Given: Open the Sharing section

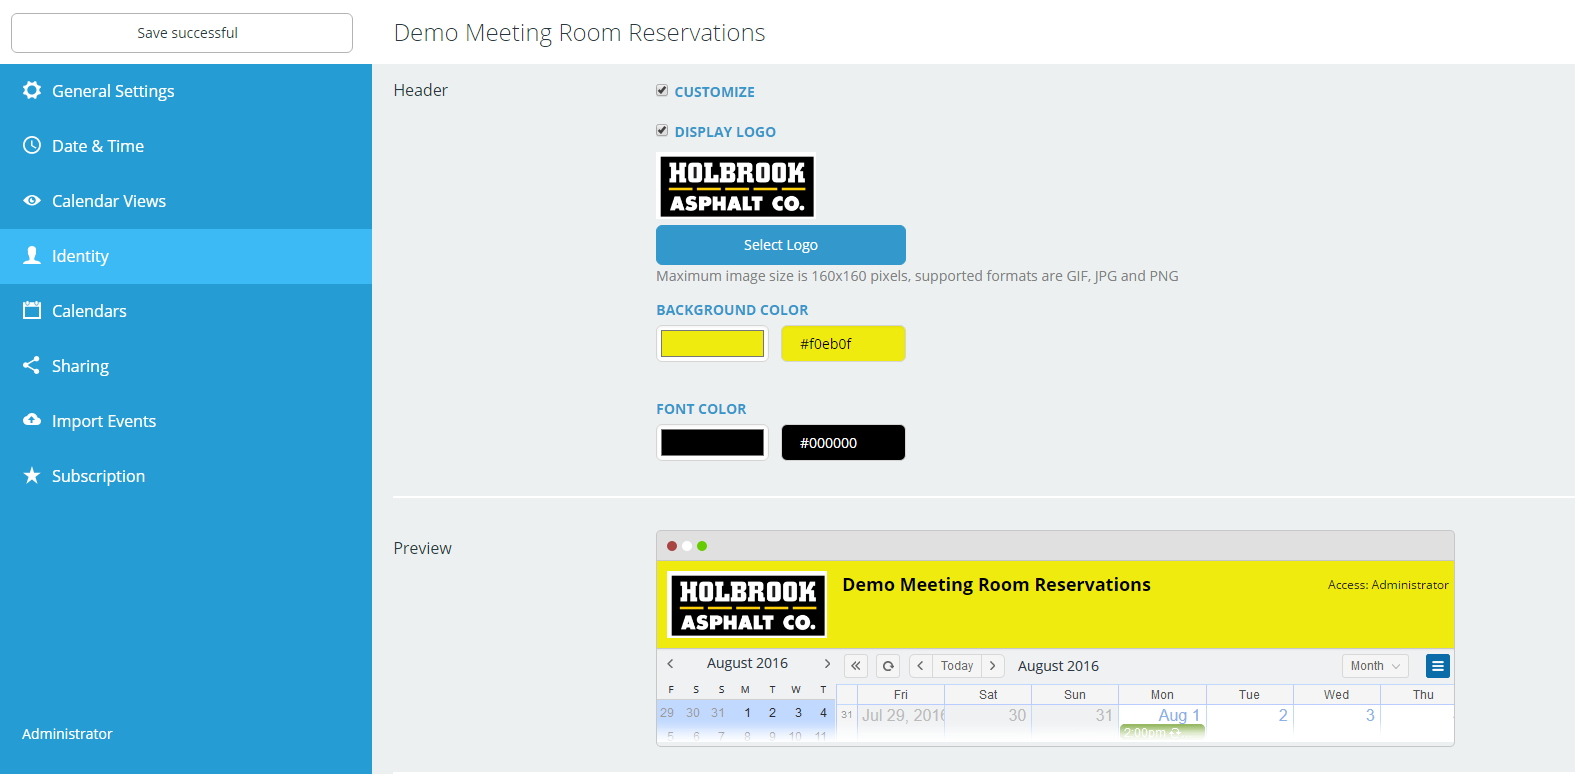Looking at the screenshot, I should [x=186, y=366].
